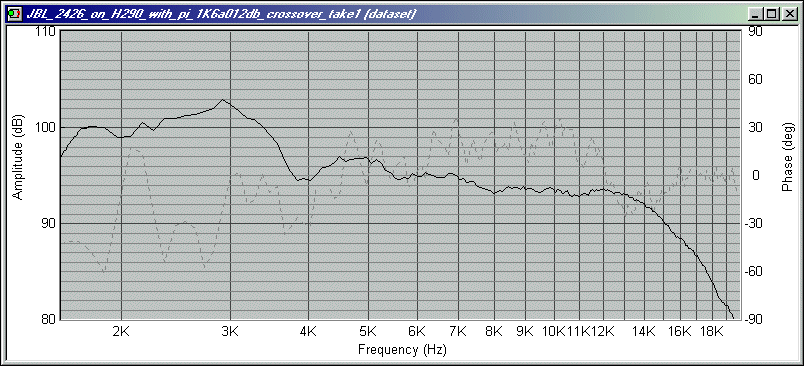The height and width of the screenshot is (366, 804).
Task: Close the JBL_2426 dataset window
Action: [x=787, y=15]
